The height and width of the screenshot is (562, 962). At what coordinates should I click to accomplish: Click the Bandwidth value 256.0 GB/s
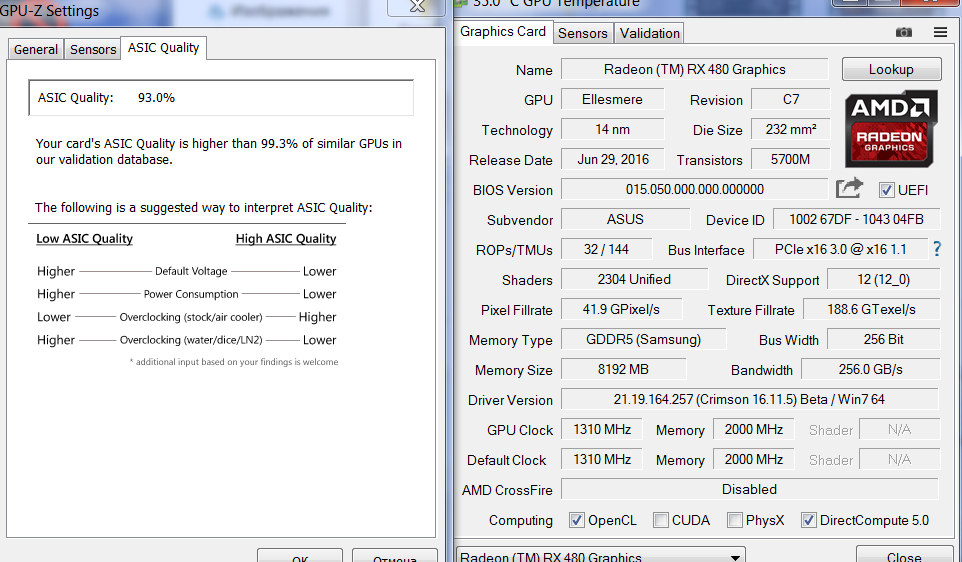click(871, 369)
